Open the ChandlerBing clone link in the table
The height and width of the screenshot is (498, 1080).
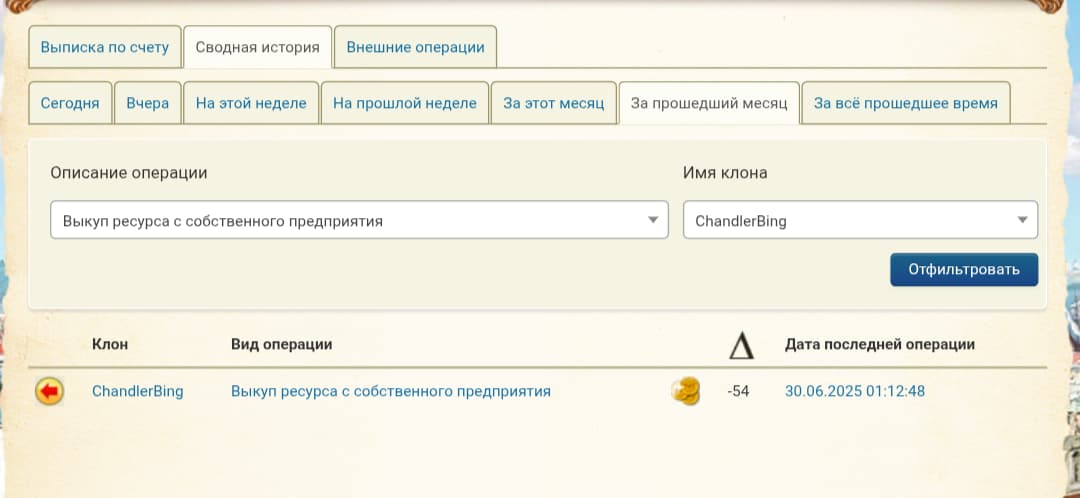(x=138, y=392)
